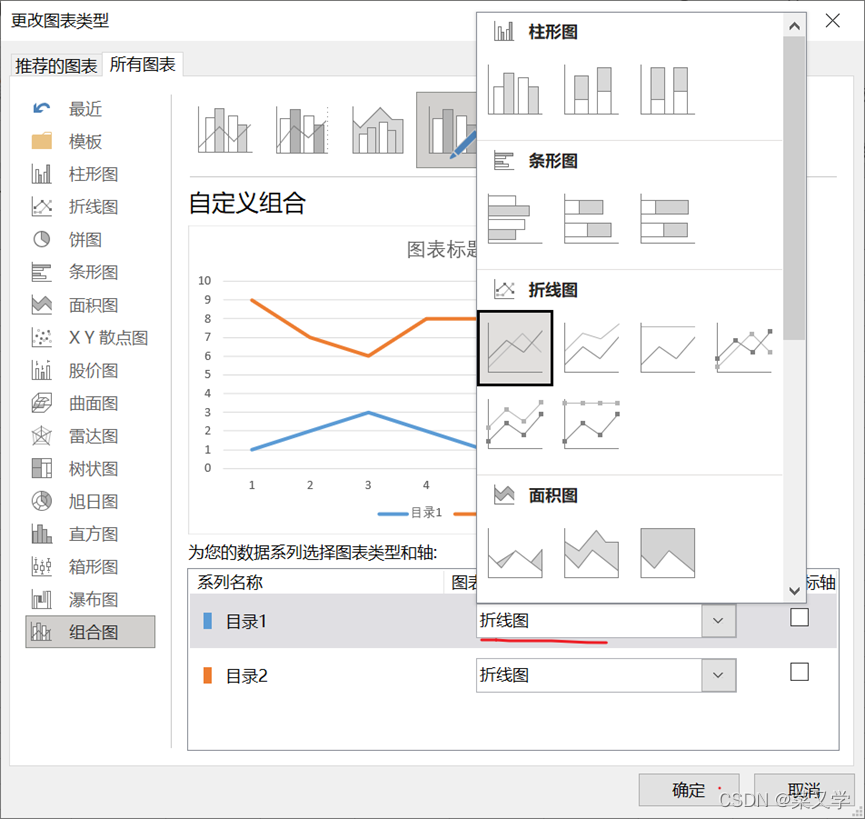Viewport: 865px width, 819px height.
Task: Select 100% stacked line with markers type
Action: 591,424
